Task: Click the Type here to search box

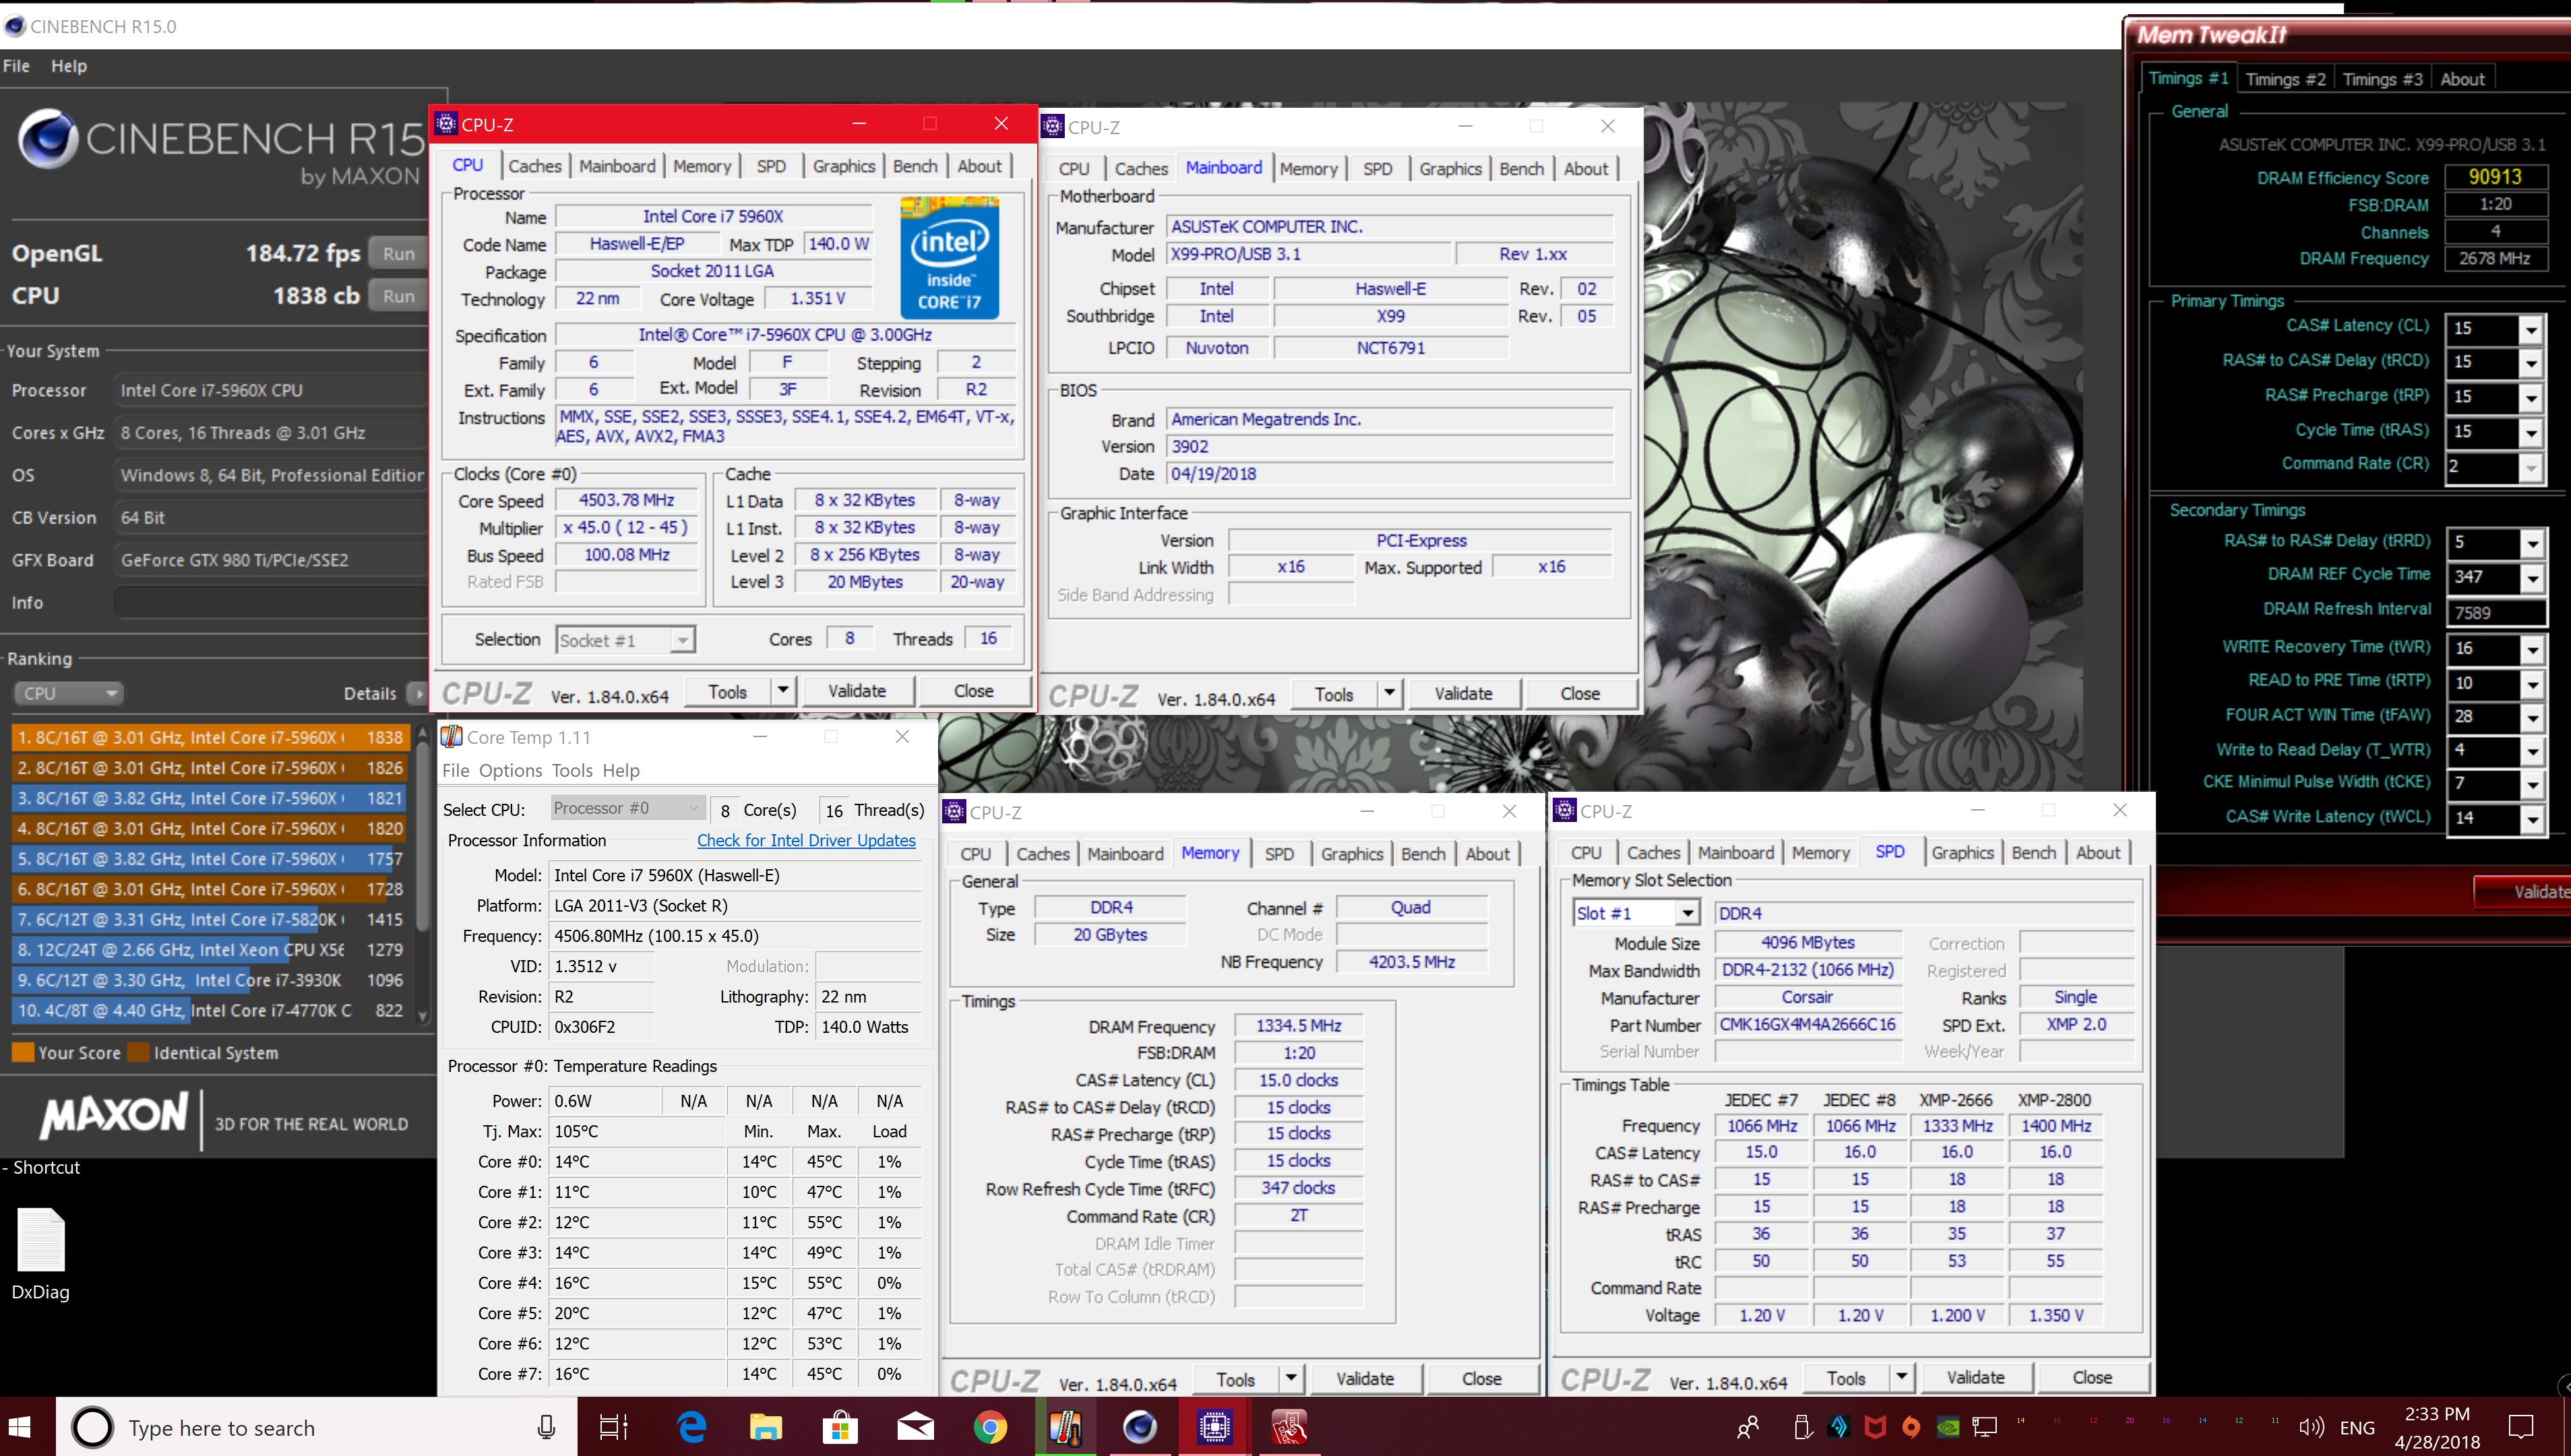Action: tap(317, 1427)
